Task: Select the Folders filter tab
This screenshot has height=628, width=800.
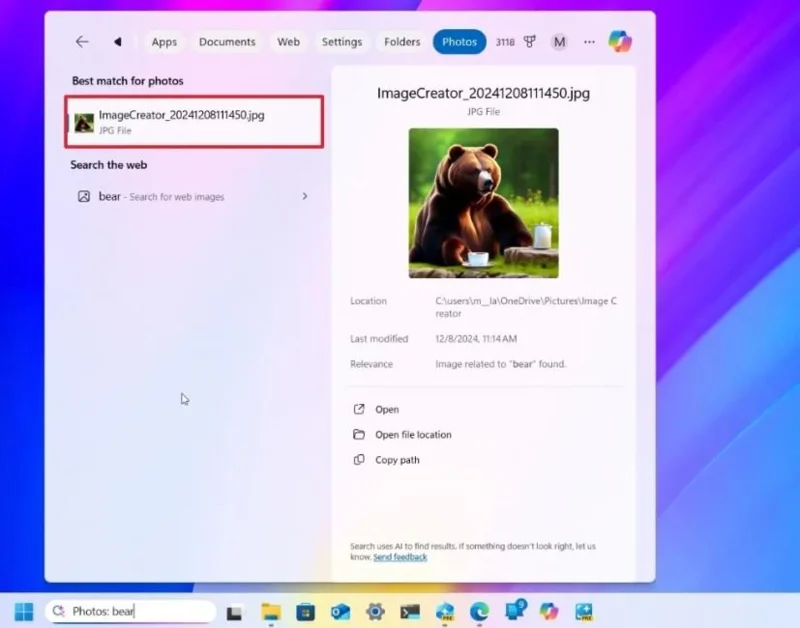Action: [402, 42]
